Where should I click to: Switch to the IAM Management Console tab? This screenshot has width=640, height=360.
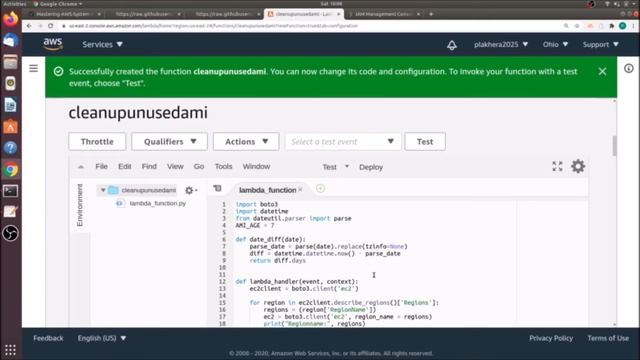384,14
